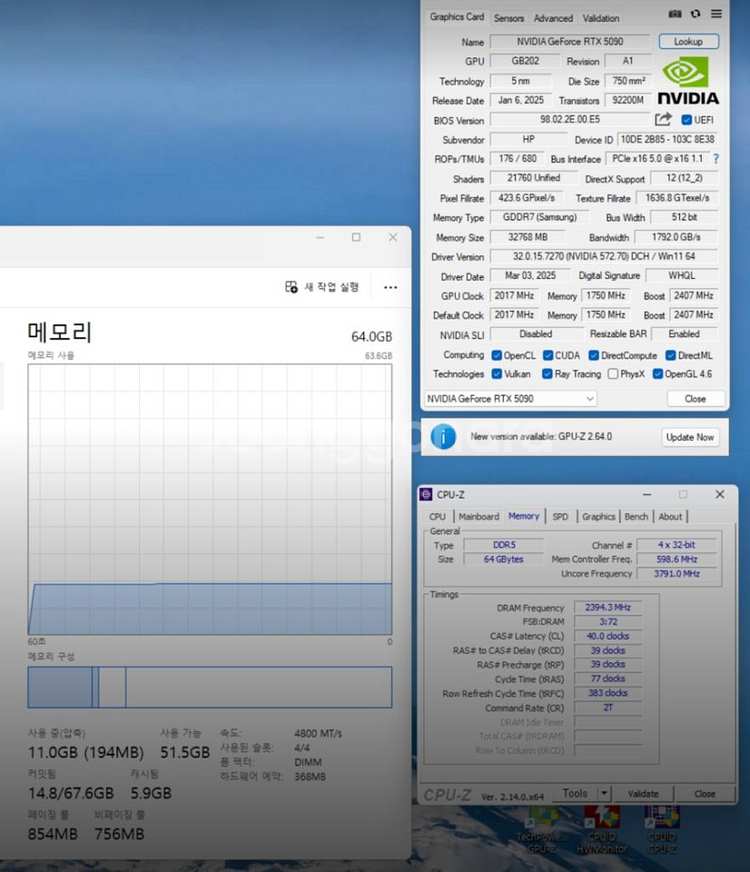Open the Bench tab in CPU-Z
This screenshot has width=750, height=872.
click(x=636, y=517)
